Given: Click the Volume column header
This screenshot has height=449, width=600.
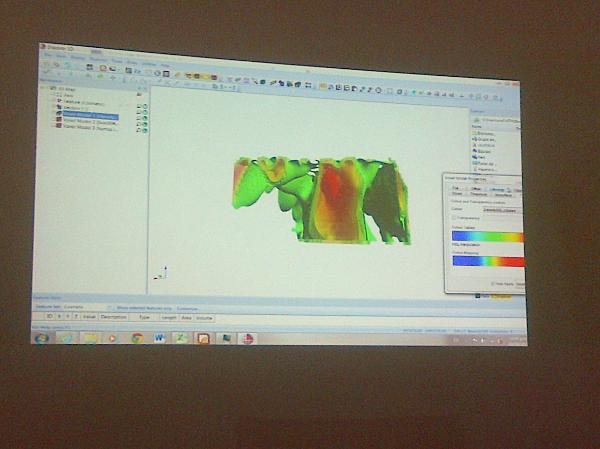Looking at the screenshot, I should click(204, 316).
